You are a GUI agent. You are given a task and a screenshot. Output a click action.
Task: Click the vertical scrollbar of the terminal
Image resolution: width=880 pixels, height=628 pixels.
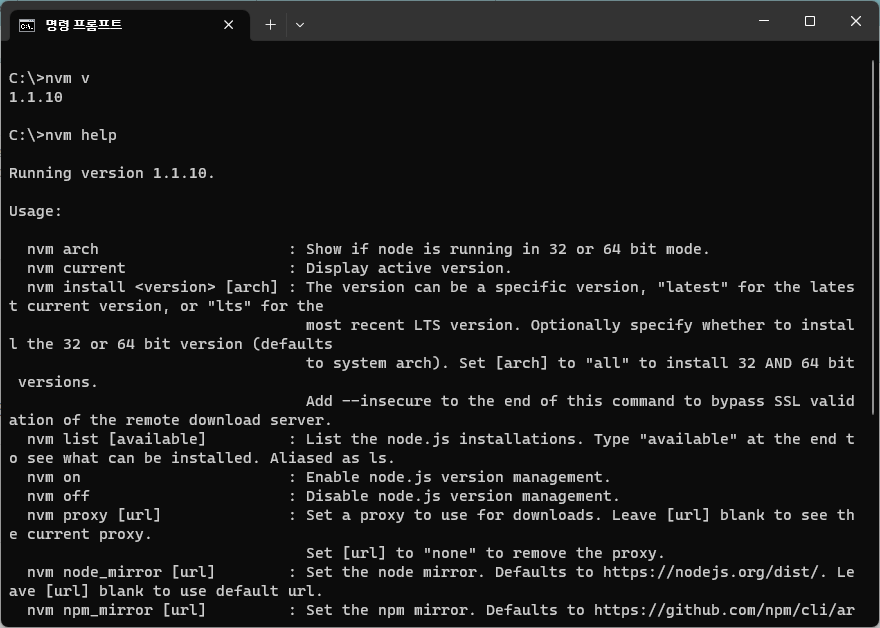click(x=874, y=236)
